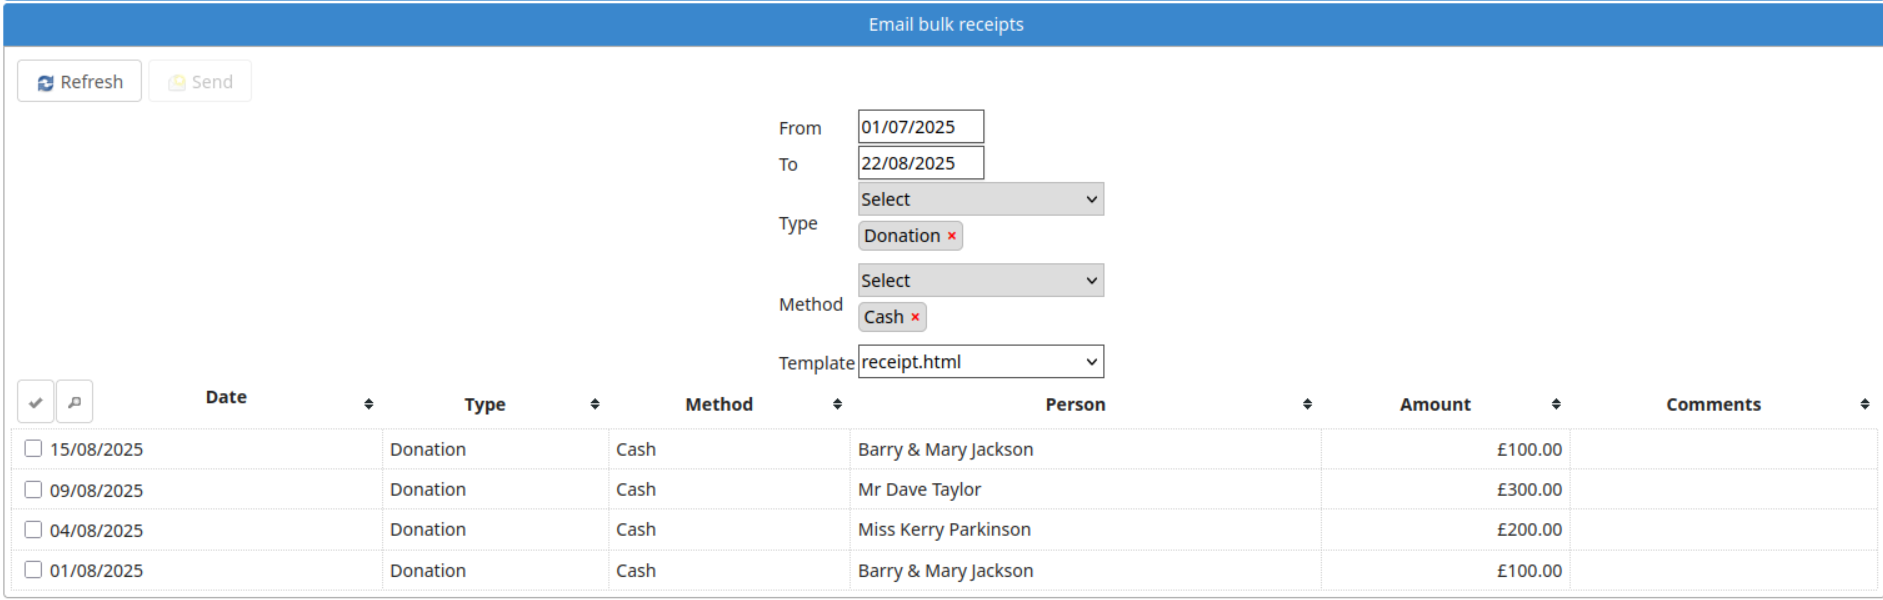Click the Person column sort arrows icon
The height and width of the screenshot is (600, 1883).
pyautogui.click(x=1307, y=404)
